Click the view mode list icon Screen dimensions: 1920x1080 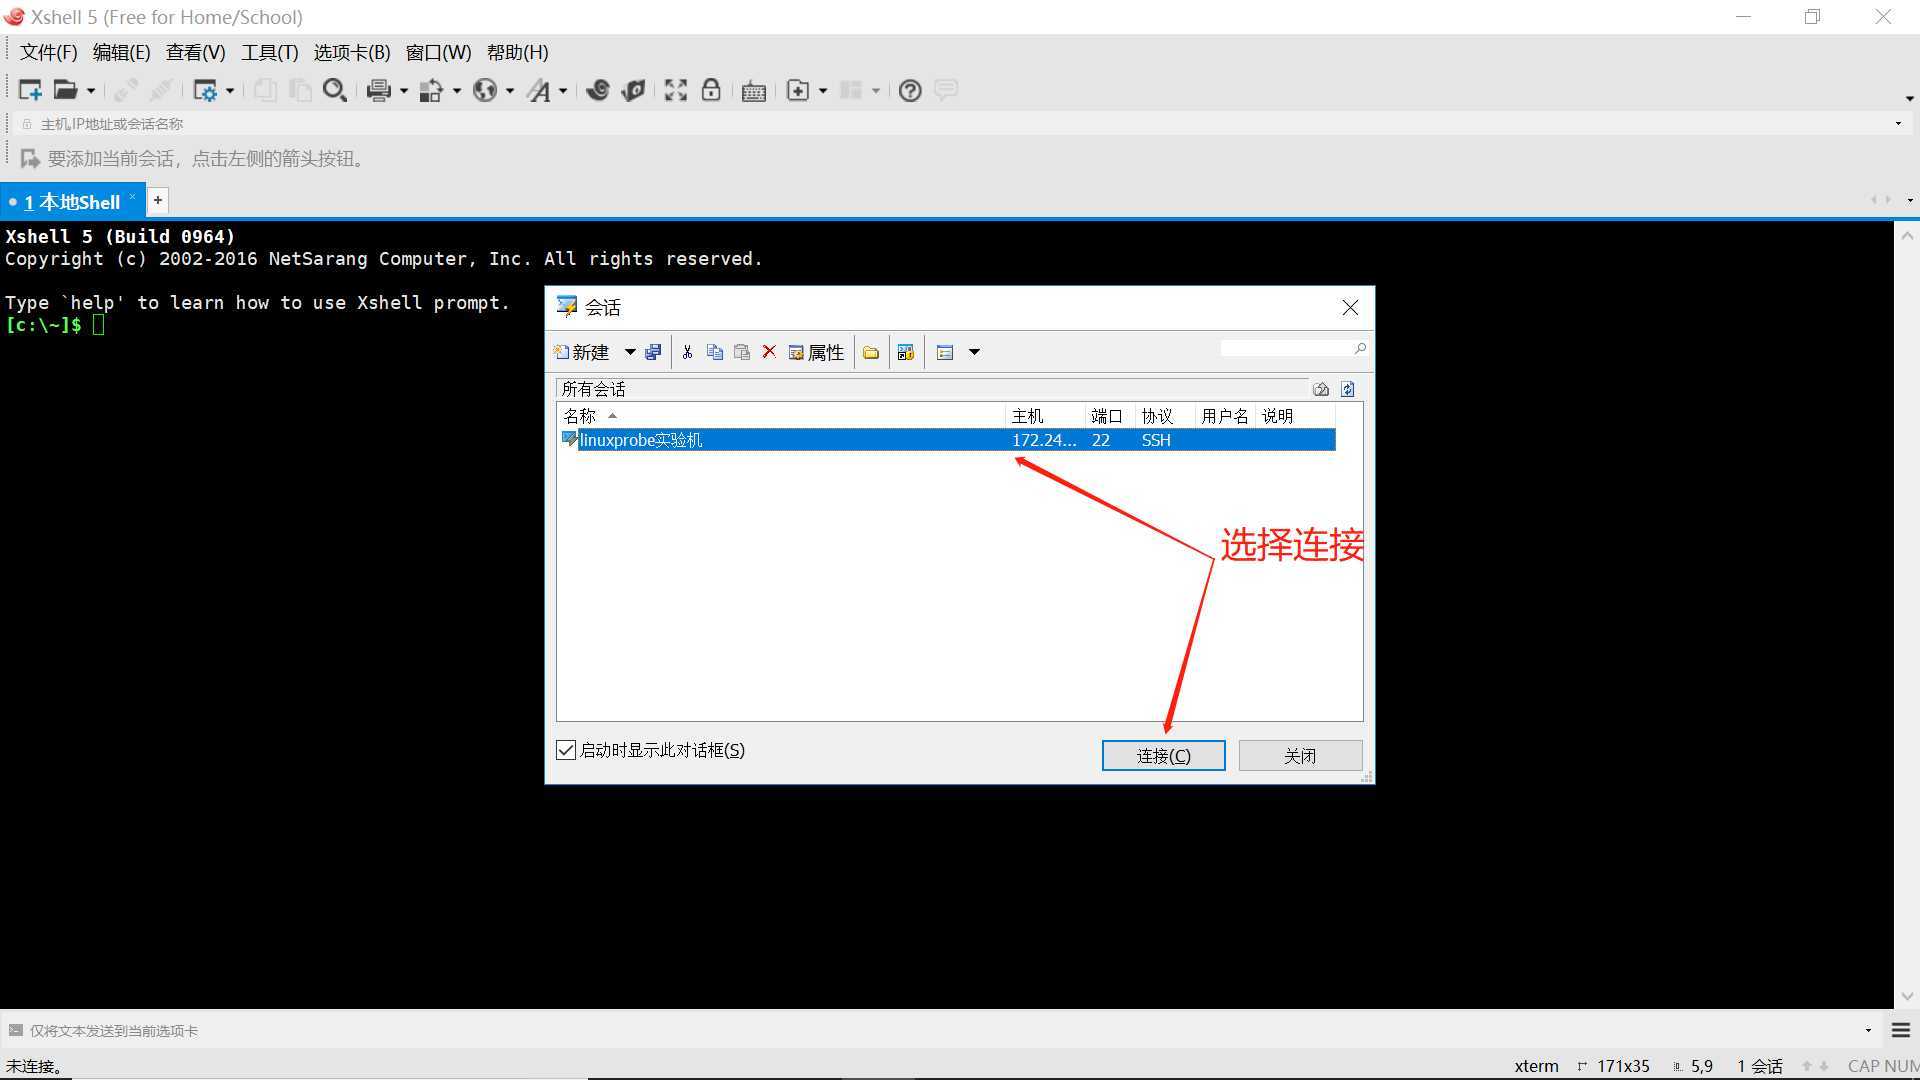[x=945, y=352]
